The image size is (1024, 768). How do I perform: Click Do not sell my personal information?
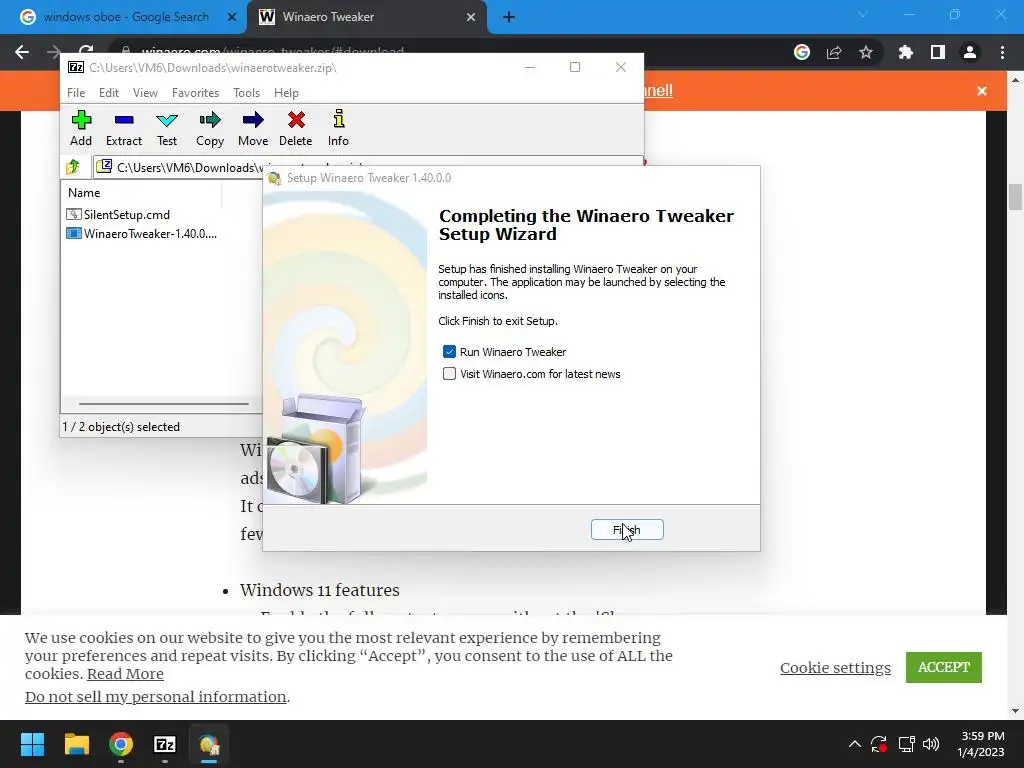tap(155, 697)
